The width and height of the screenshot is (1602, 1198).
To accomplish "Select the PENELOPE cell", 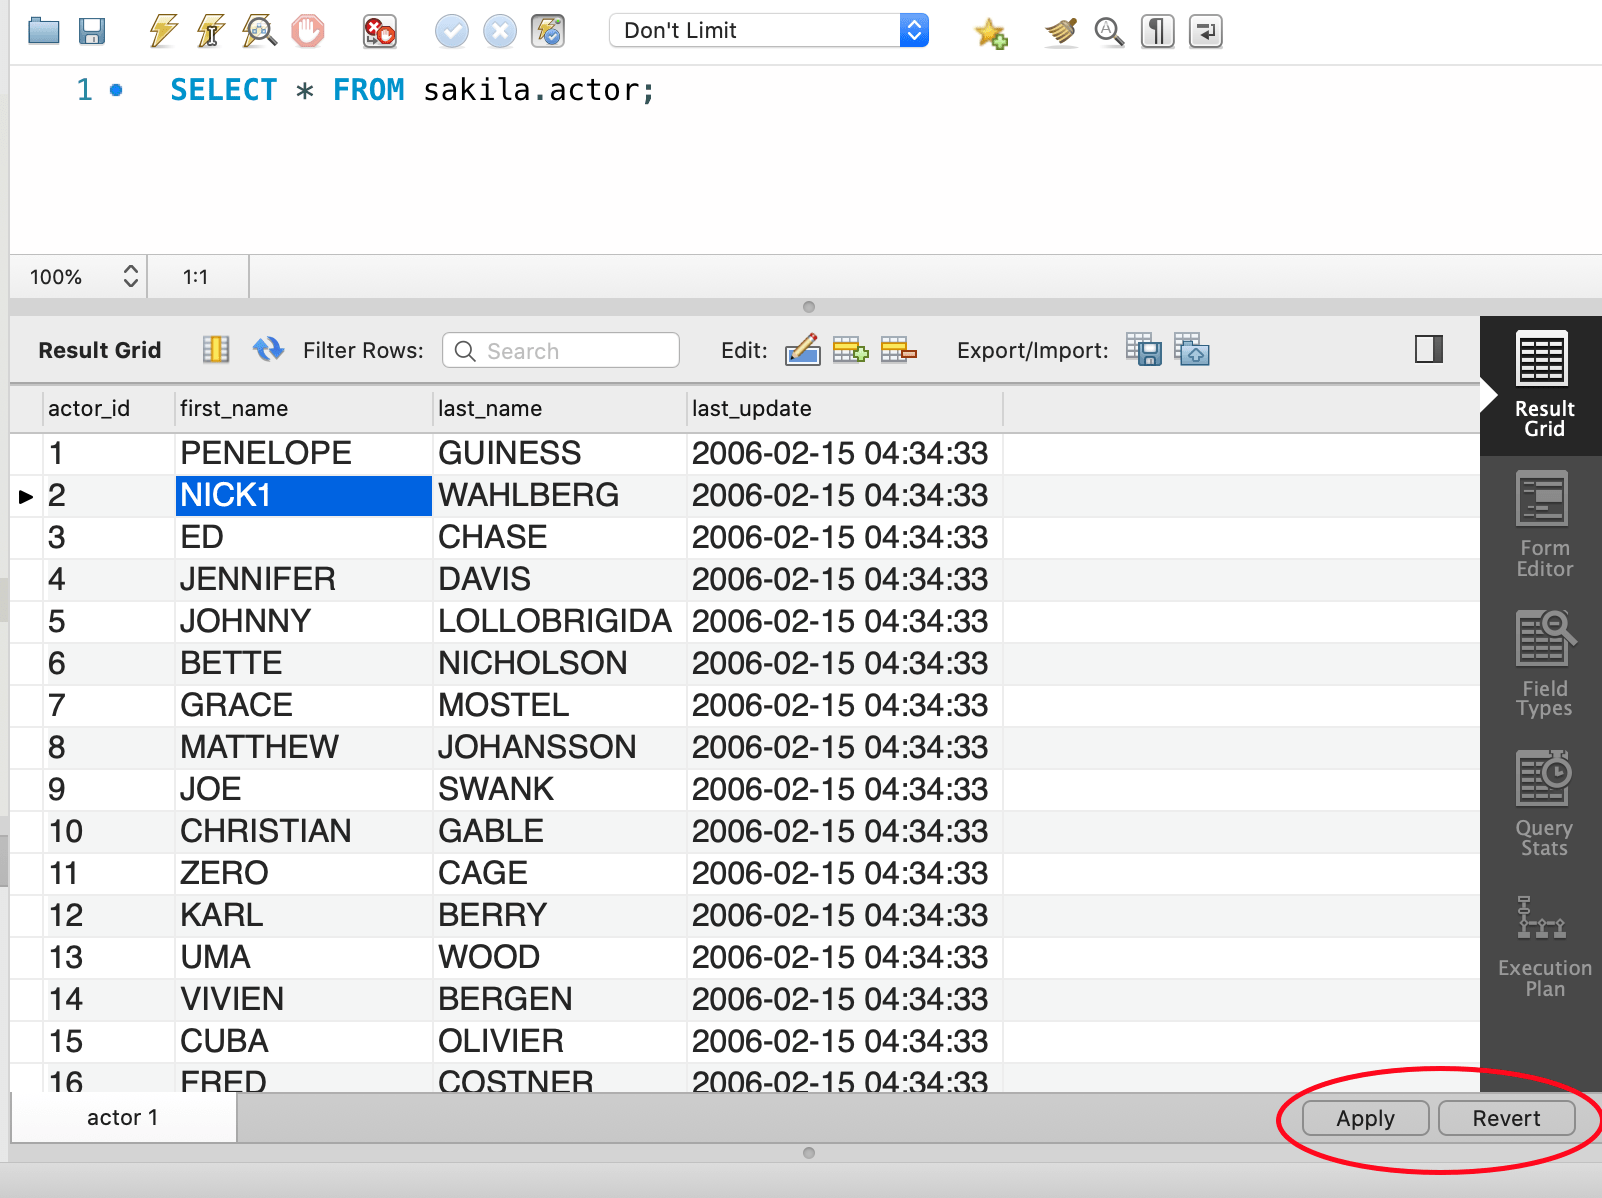I will 304,453.
